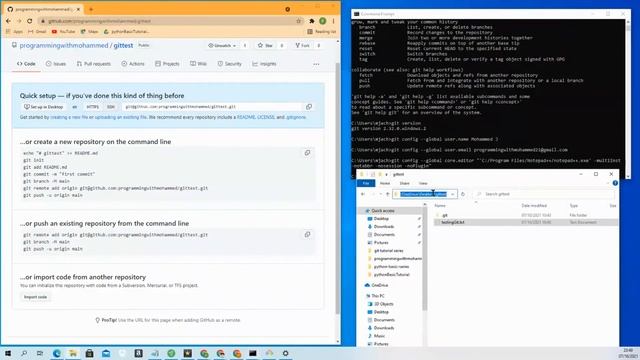Screen dimensions: 640x360
Task: Open the Windows Start menu
Action: pos(8,353)
